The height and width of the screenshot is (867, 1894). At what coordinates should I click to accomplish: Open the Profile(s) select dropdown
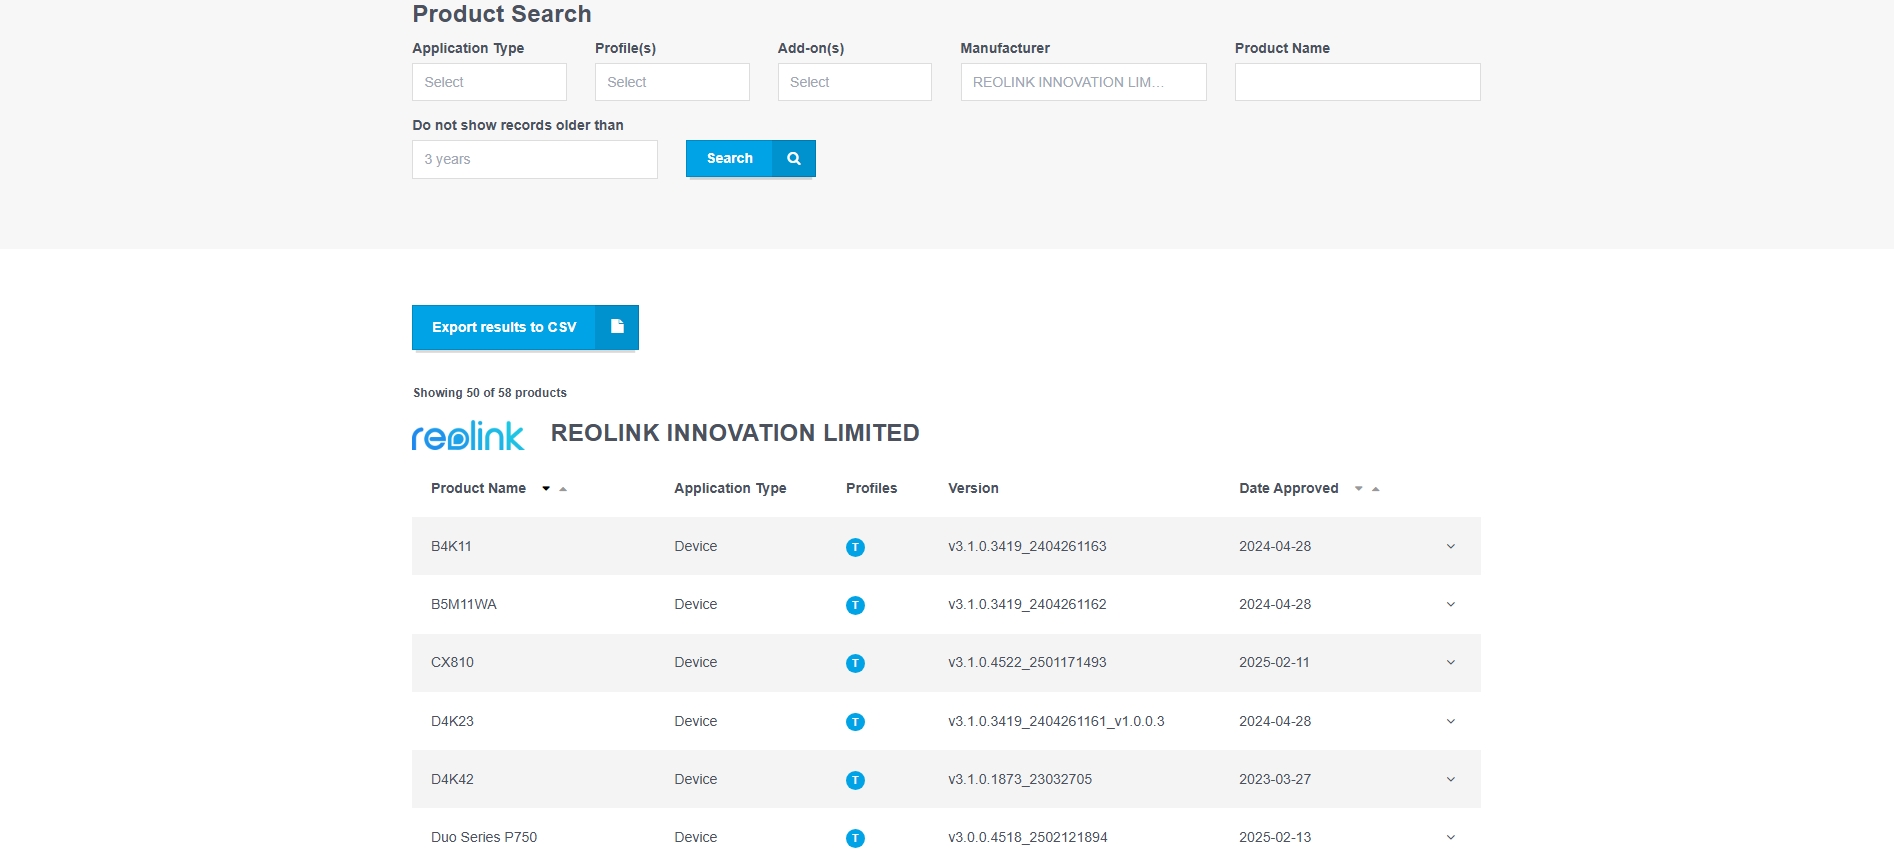click(x=672, y=82)
